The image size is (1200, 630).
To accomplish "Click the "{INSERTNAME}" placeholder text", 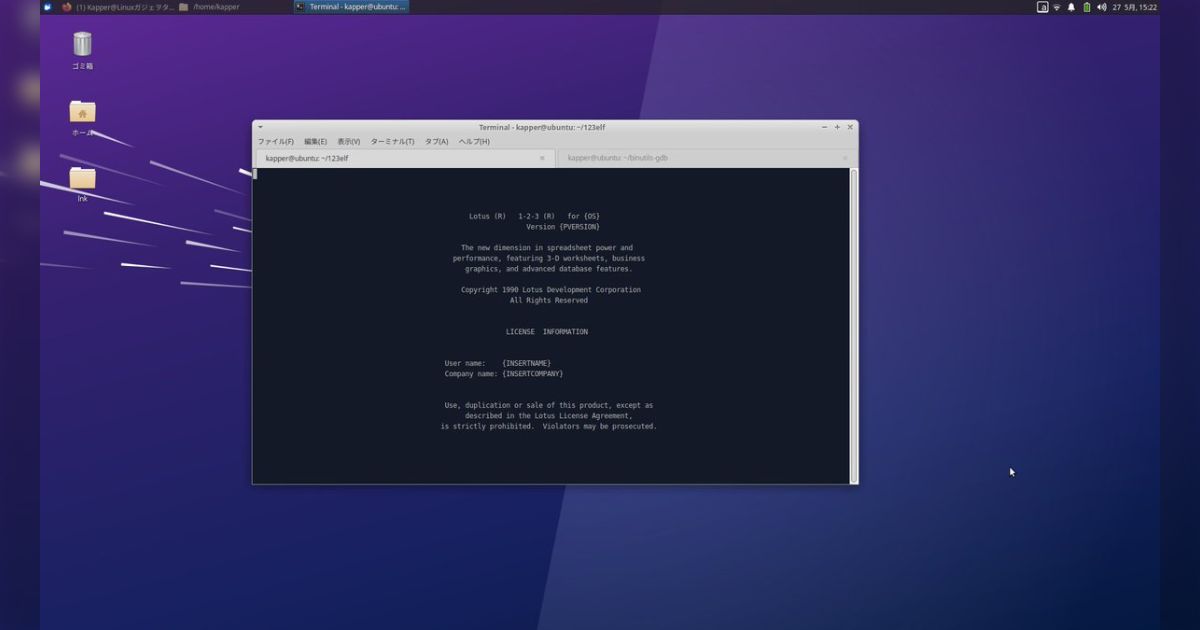I will click(527, 363).
